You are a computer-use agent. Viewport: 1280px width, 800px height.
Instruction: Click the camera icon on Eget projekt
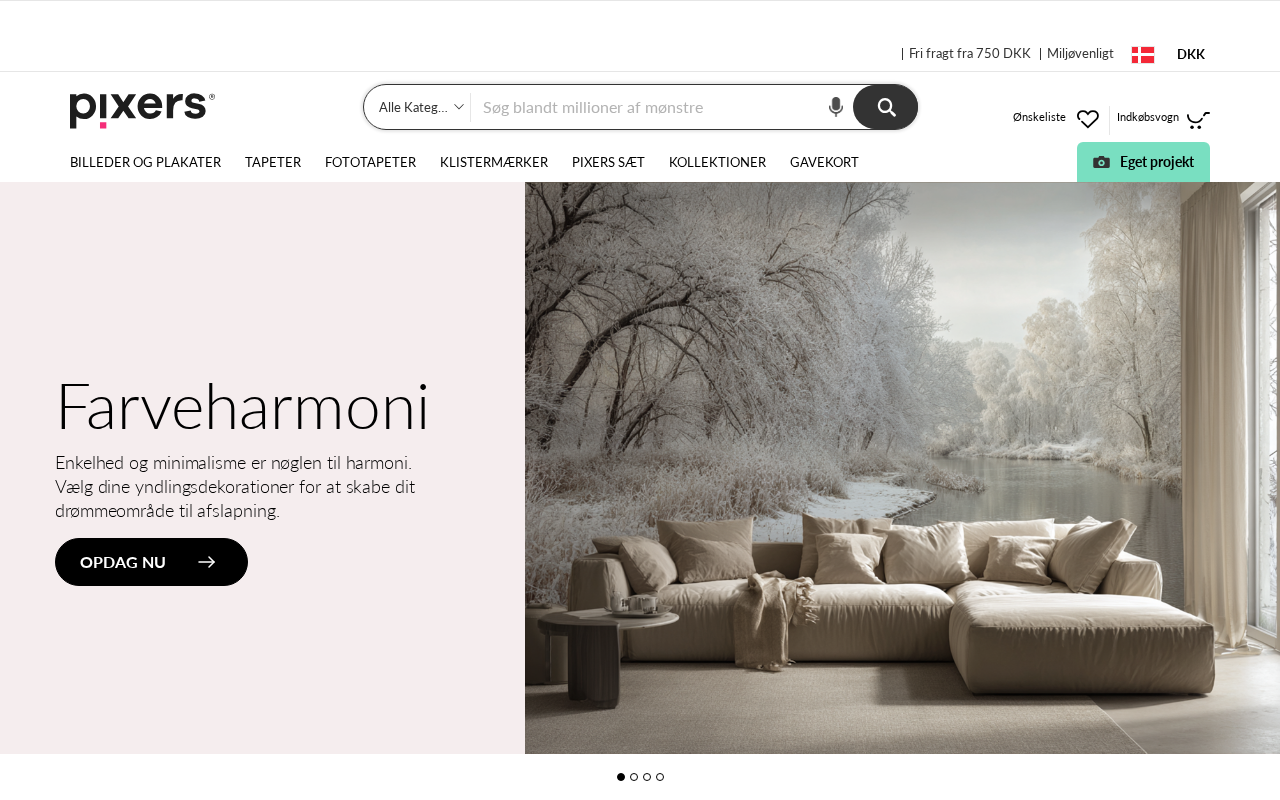[x=1101, y=162]
